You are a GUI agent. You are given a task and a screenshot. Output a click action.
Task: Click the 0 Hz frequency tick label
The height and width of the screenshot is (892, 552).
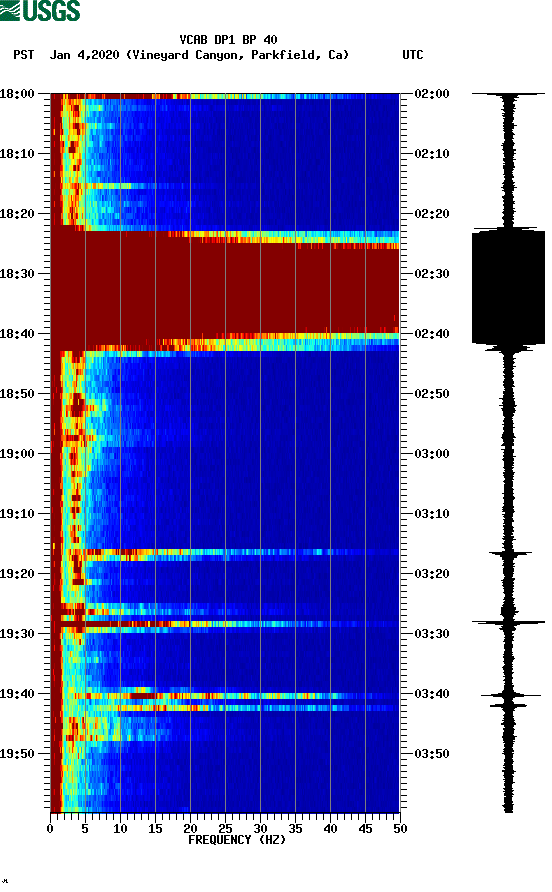click(50, 829)
